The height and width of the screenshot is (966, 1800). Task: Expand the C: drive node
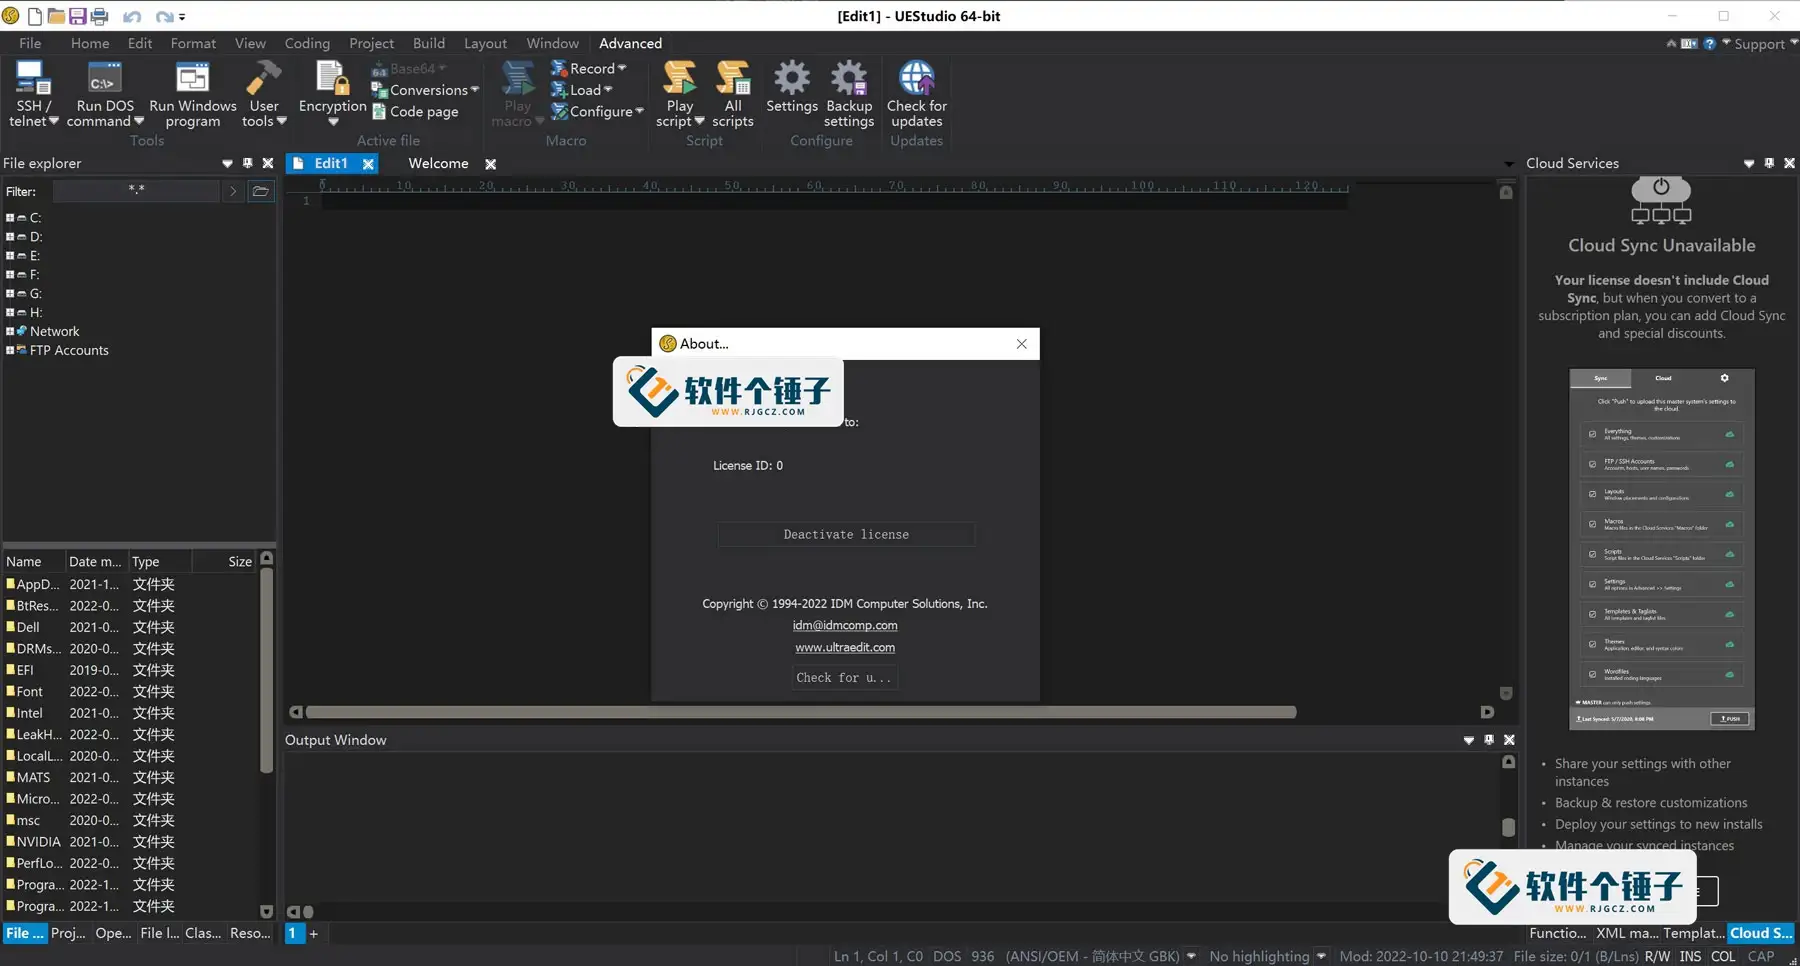click(10, 218)
